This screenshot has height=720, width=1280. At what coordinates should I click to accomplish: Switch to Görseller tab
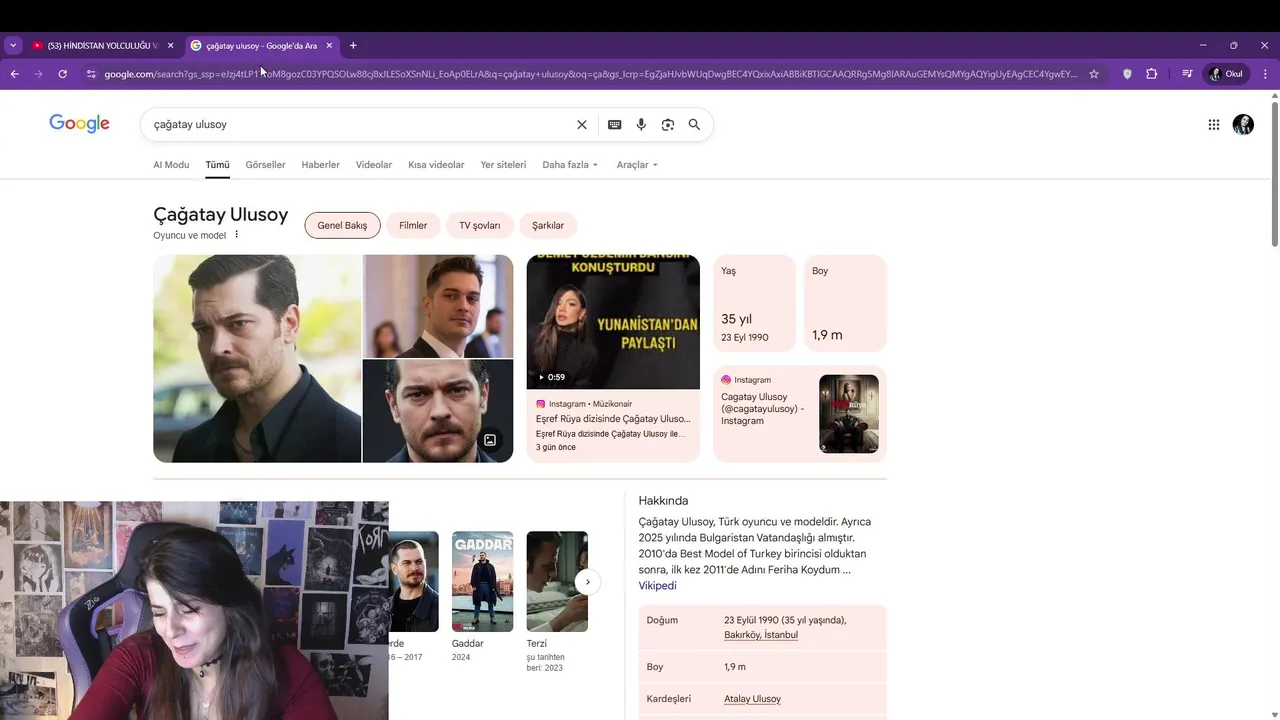(x=265, y=165)
